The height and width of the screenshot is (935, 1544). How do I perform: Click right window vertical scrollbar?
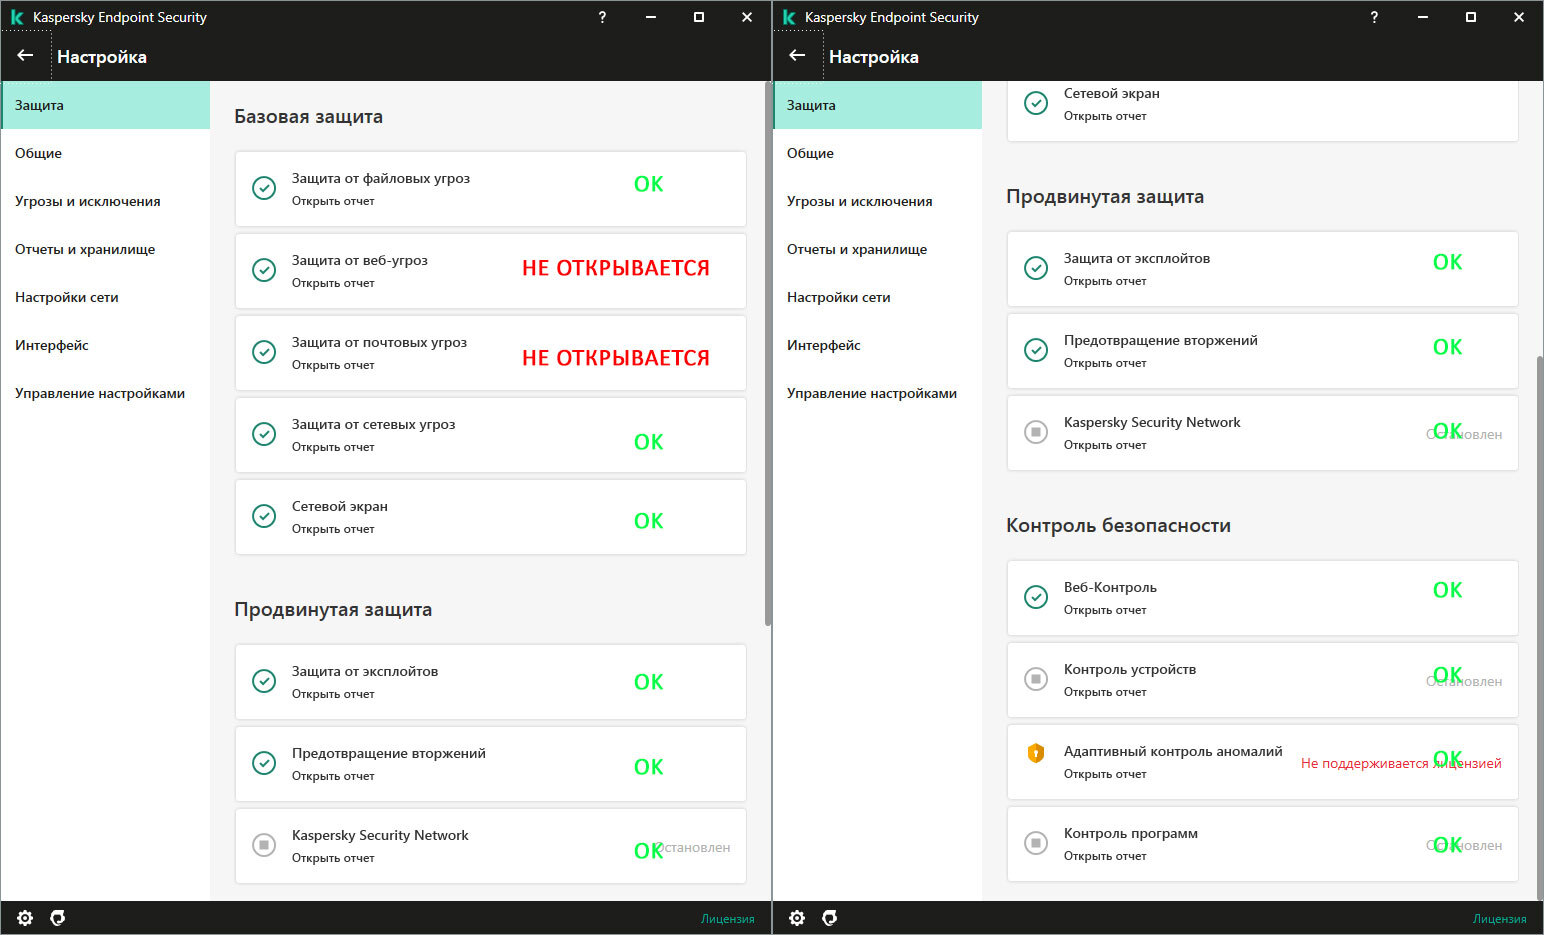1540,627
